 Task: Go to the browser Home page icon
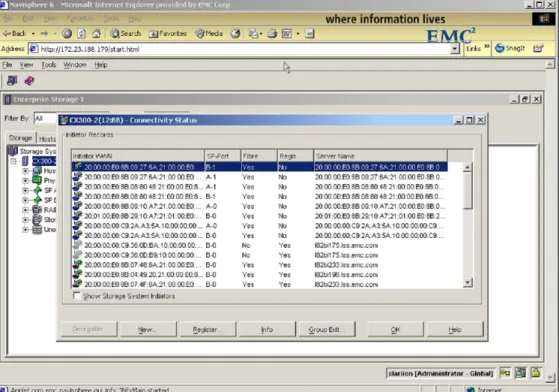pyautogui.click(x=96, y=33)
